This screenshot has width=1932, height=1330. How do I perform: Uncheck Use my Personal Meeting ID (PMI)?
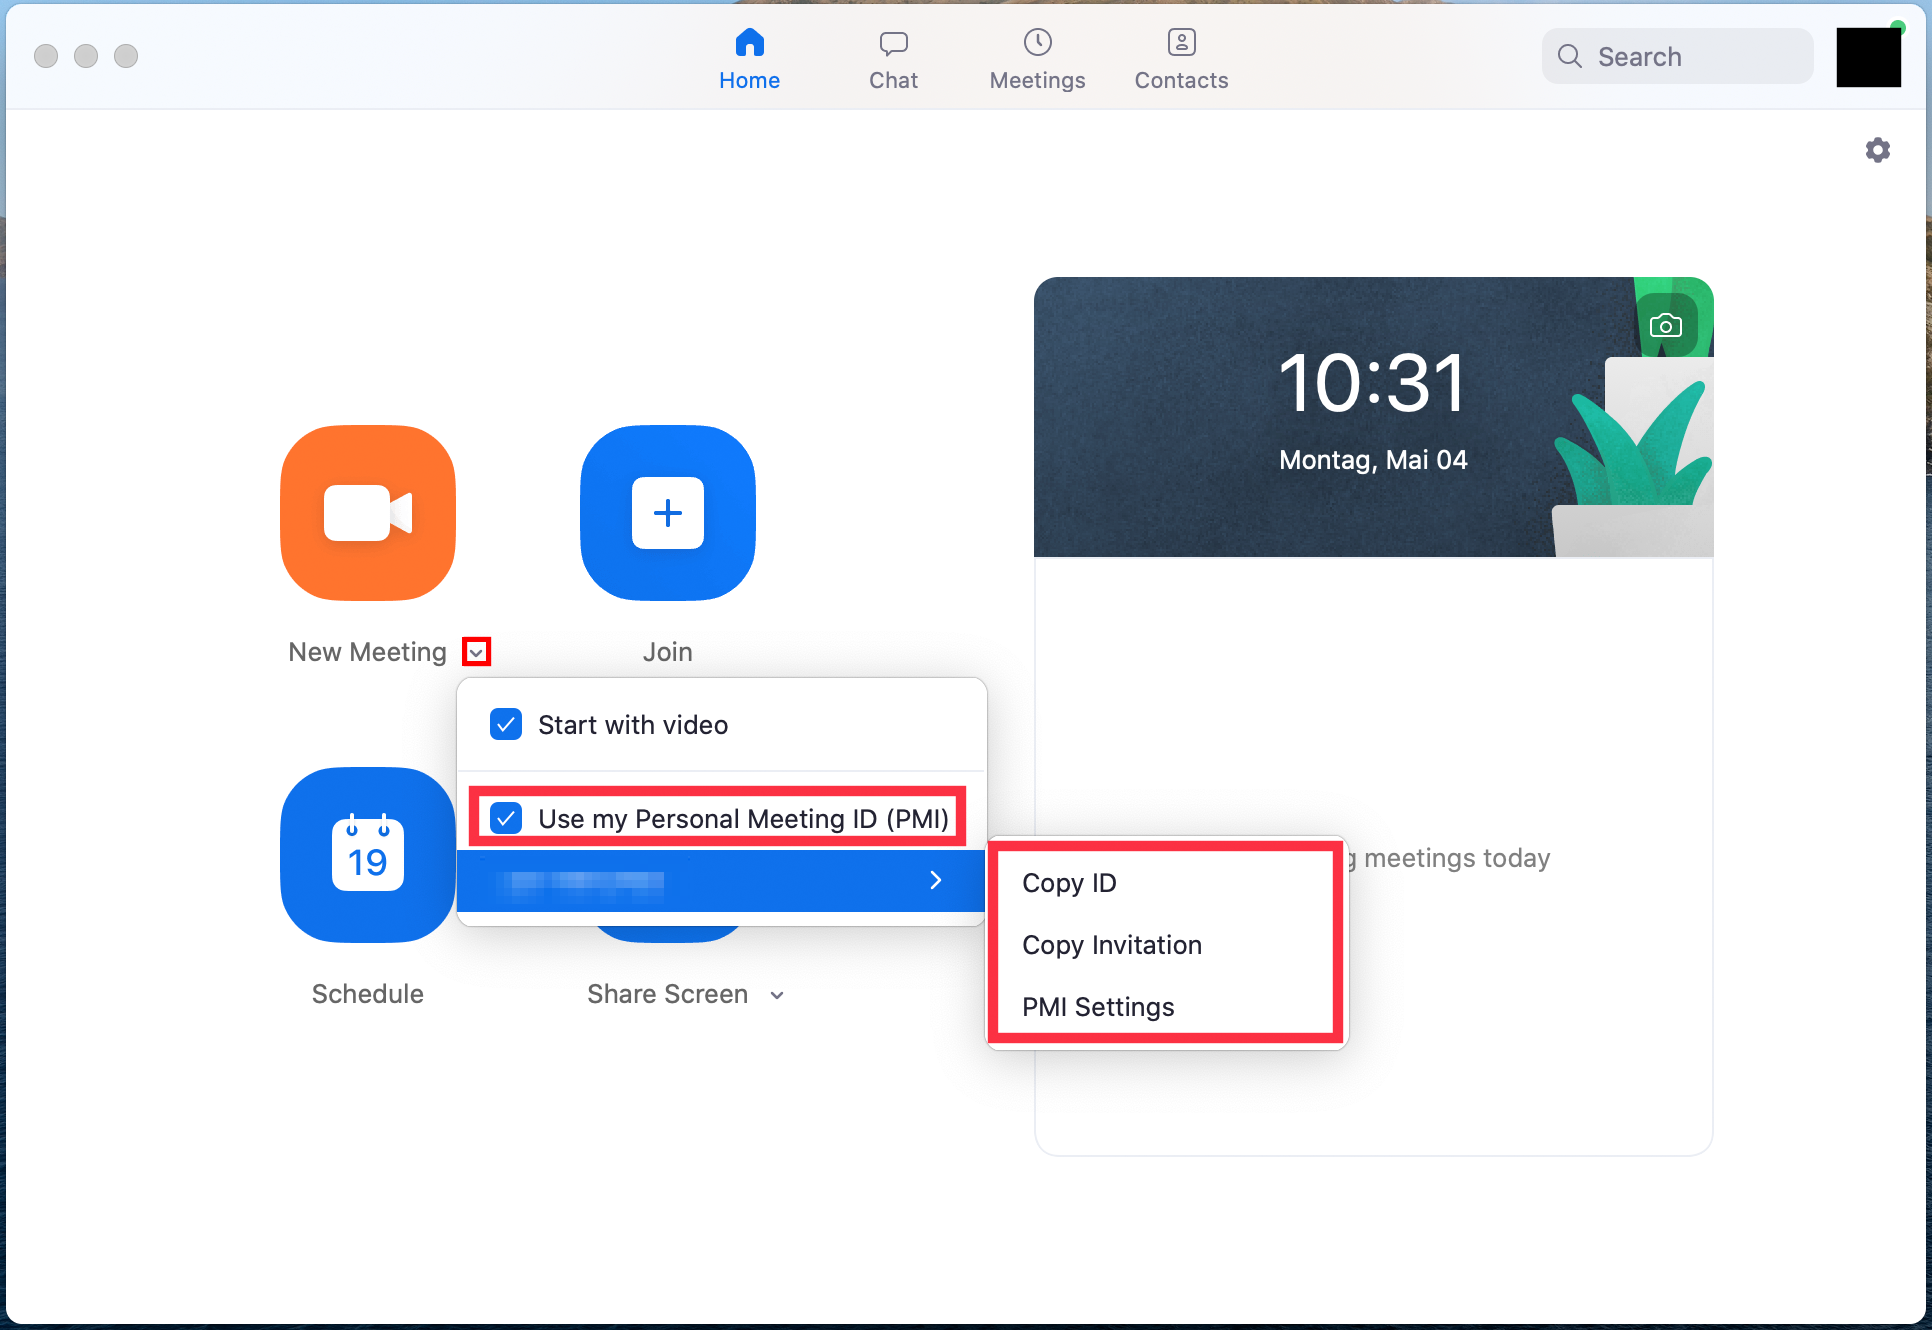(x=506, y=818)
